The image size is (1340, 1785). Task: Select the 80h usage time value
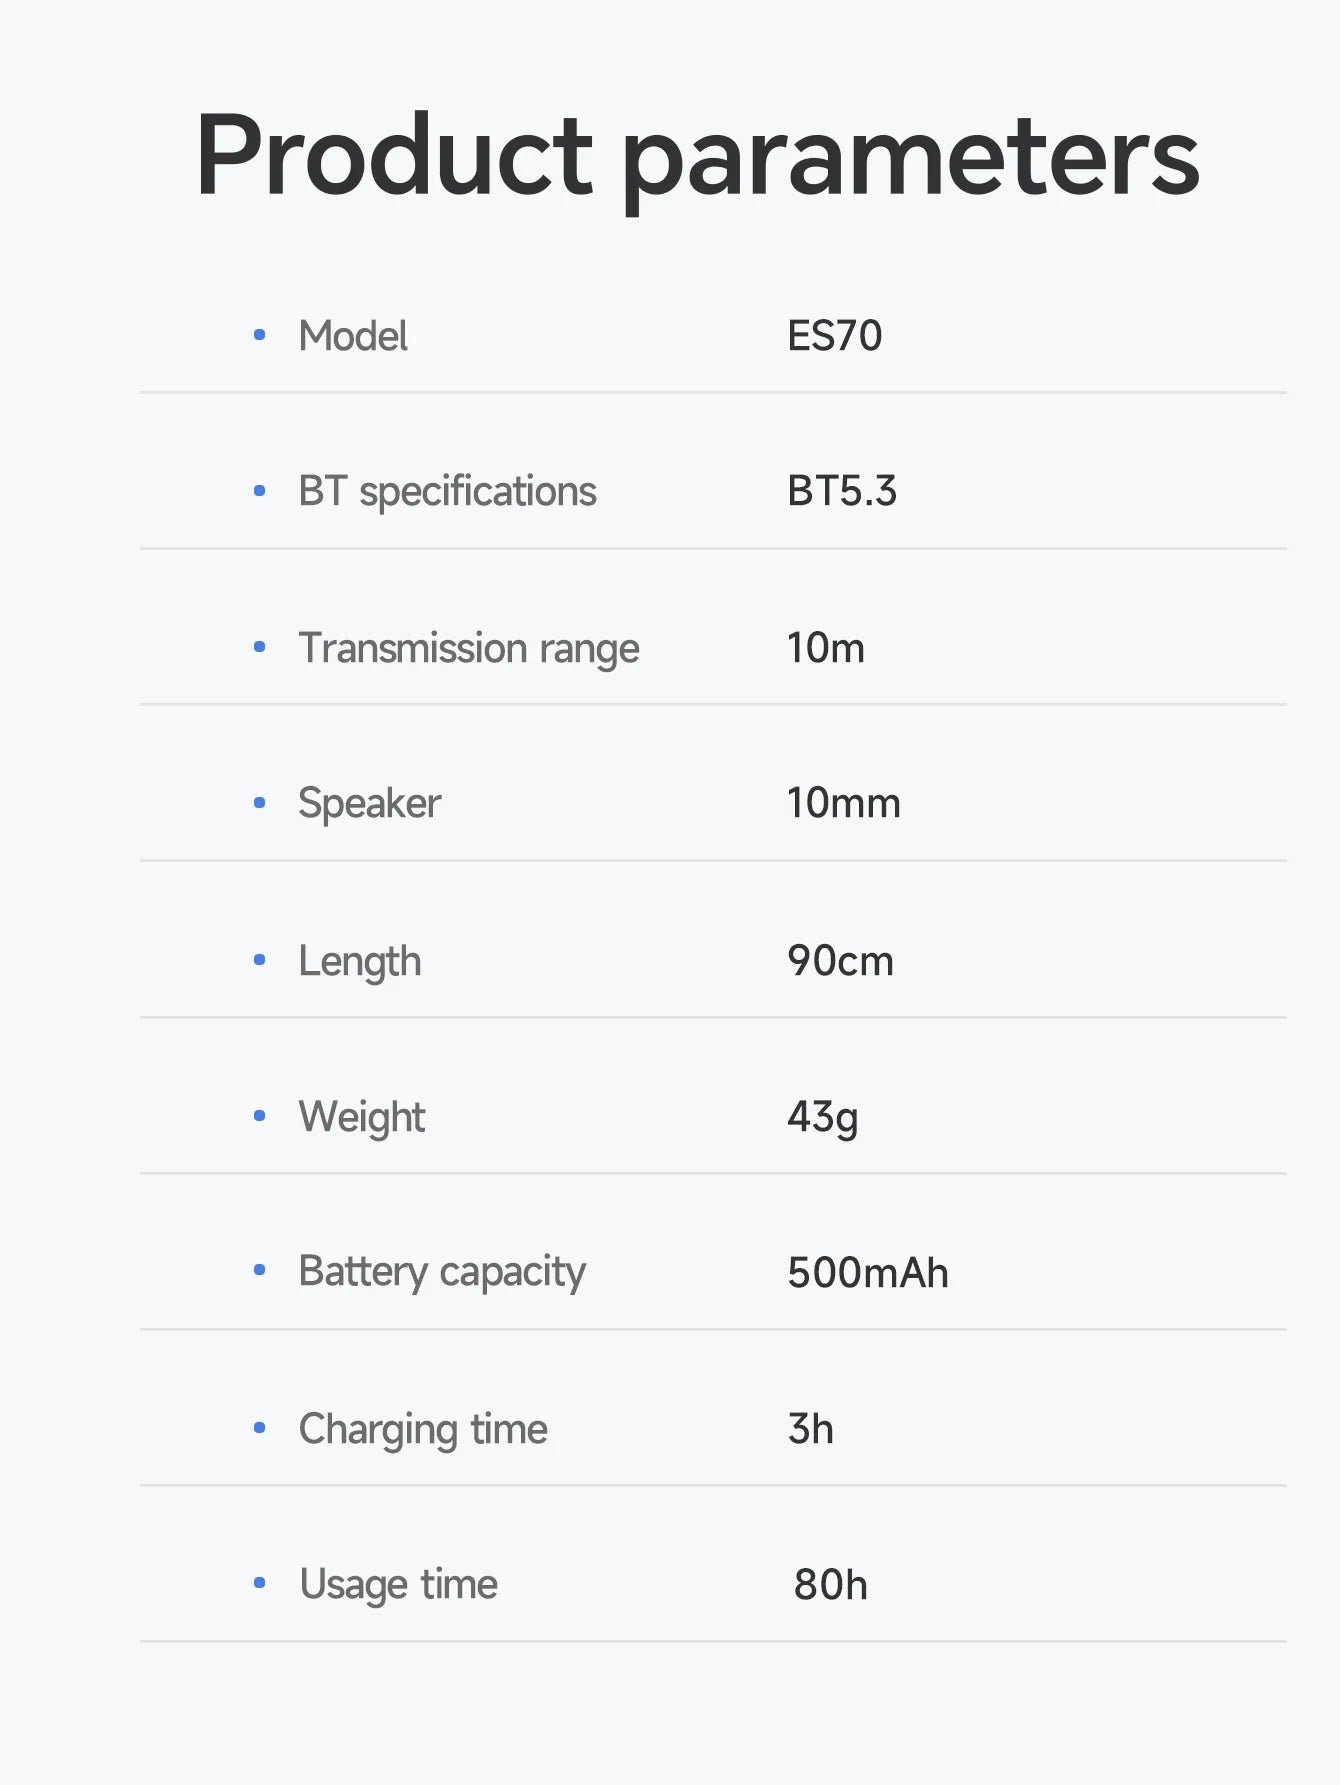tap(830, 1585)
